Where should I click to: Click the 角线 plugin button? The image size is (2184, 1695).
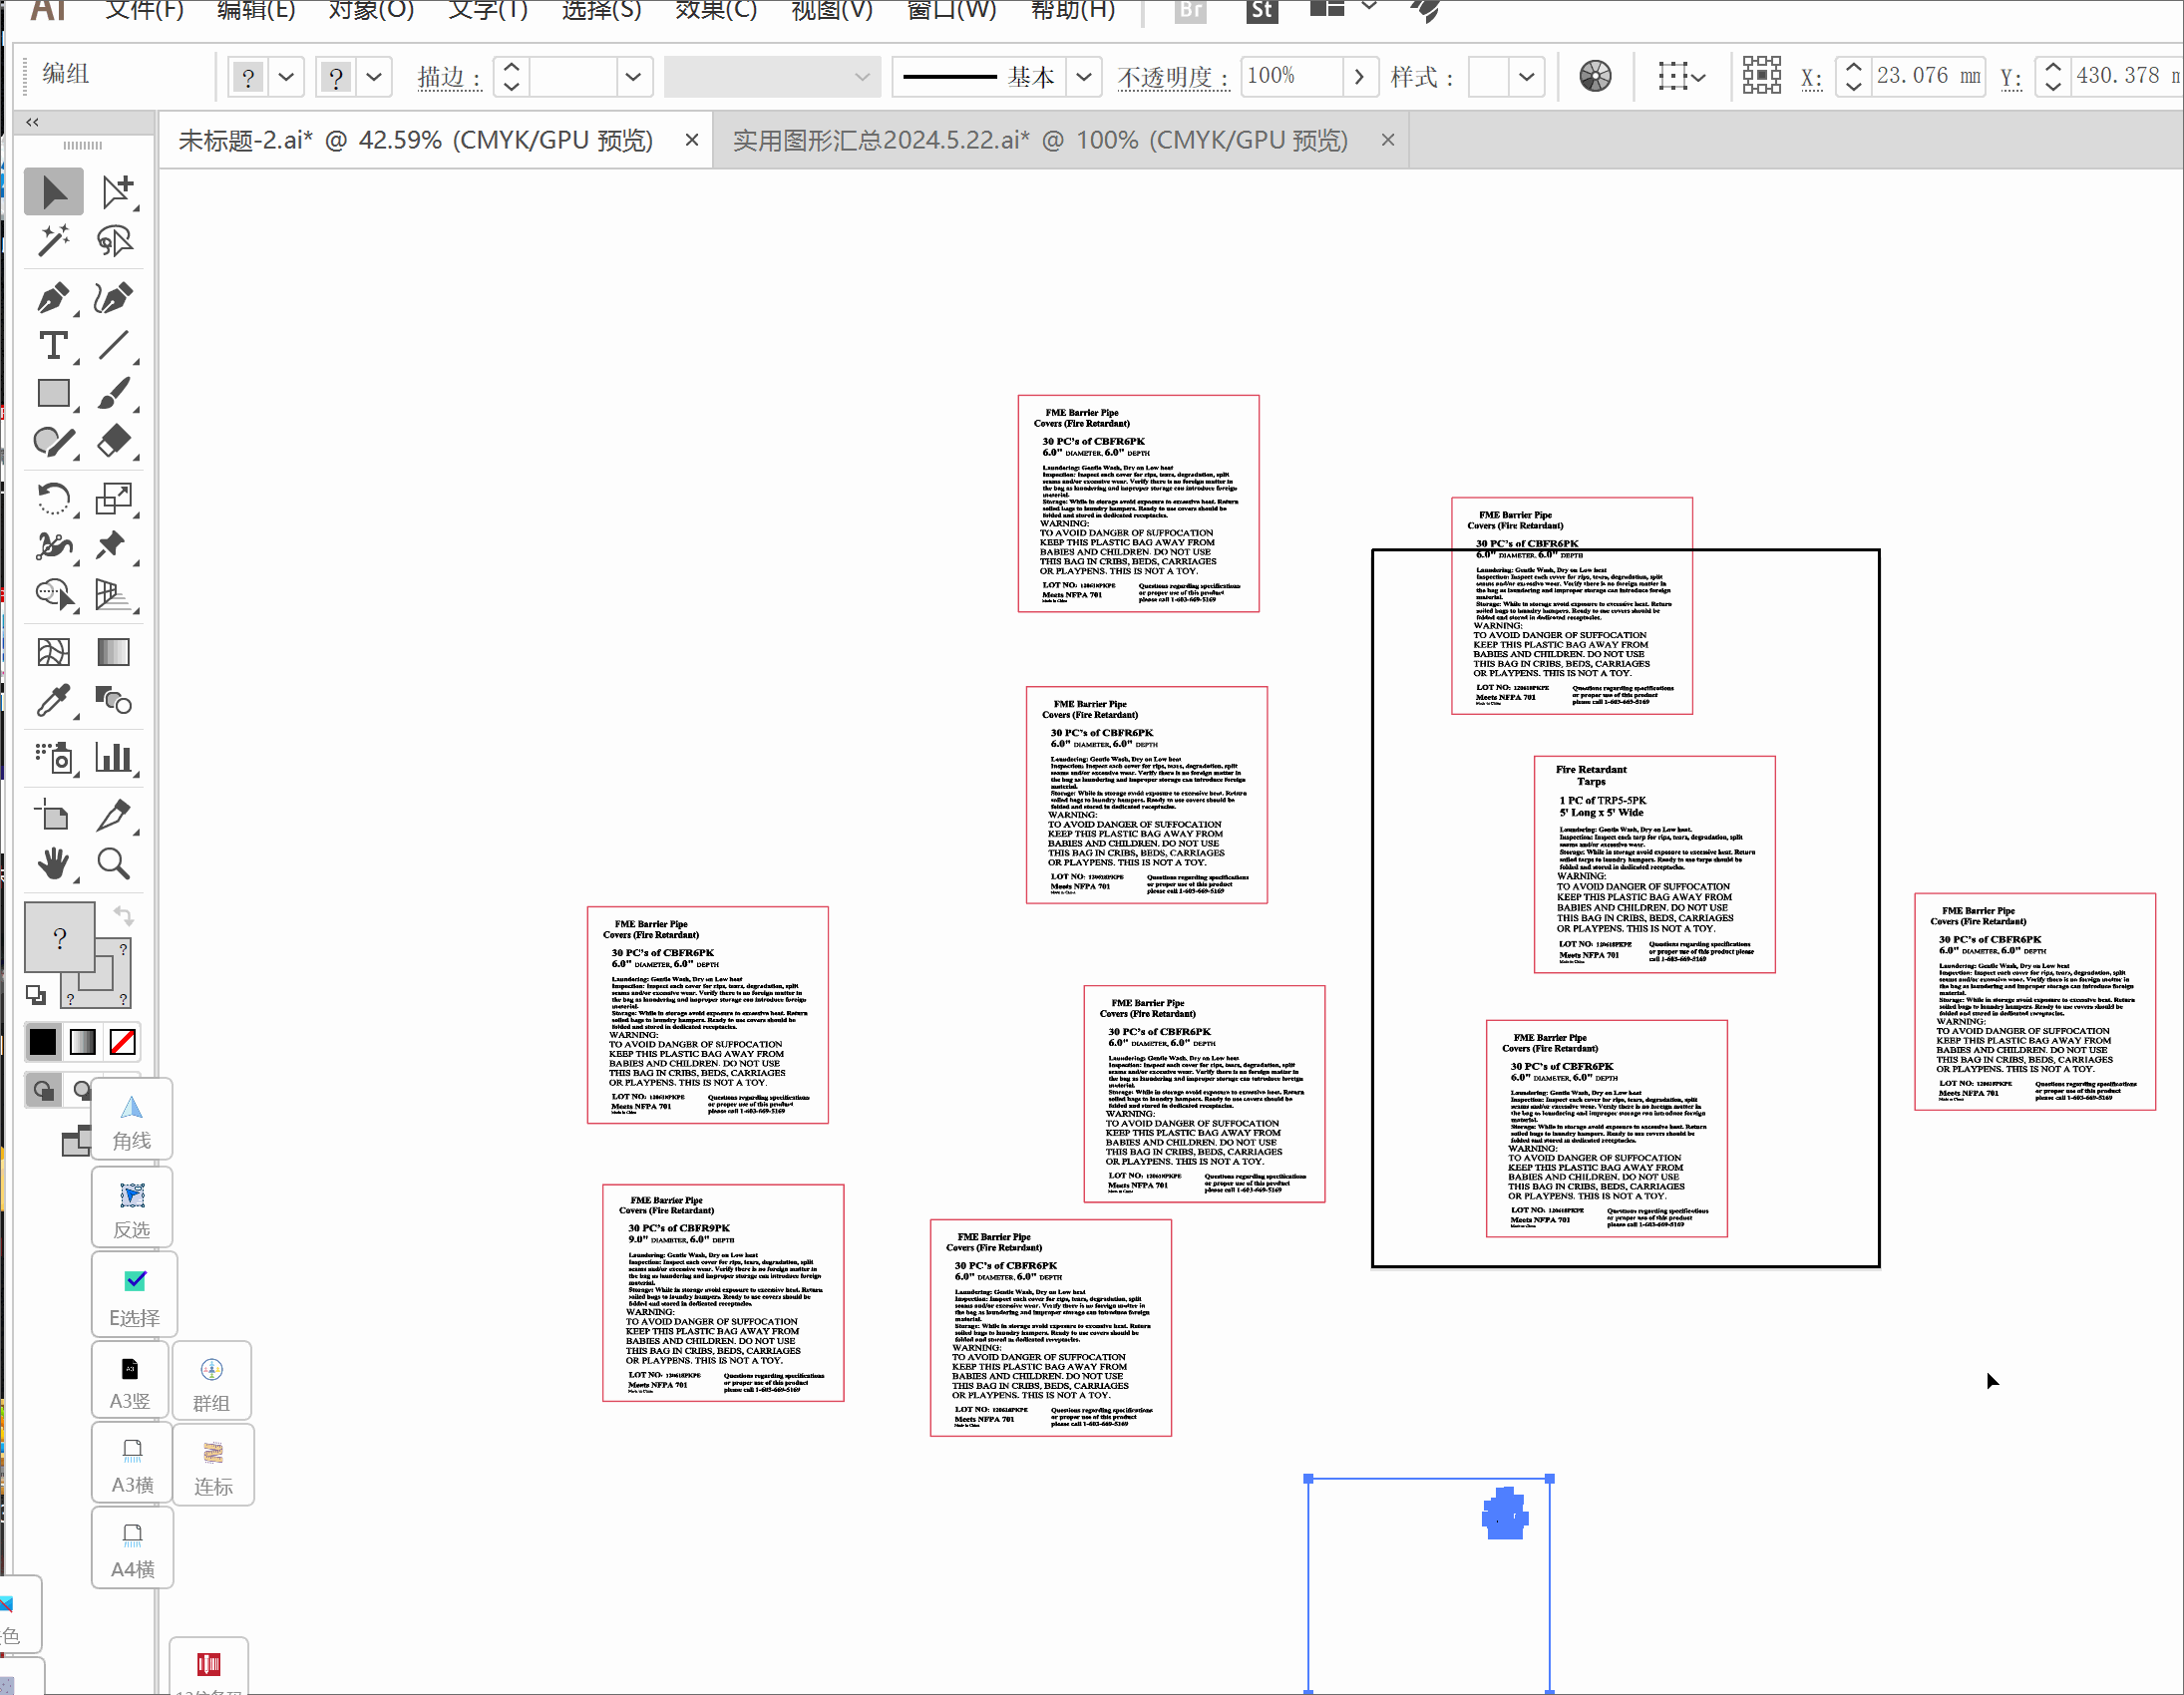point(133,1121)
